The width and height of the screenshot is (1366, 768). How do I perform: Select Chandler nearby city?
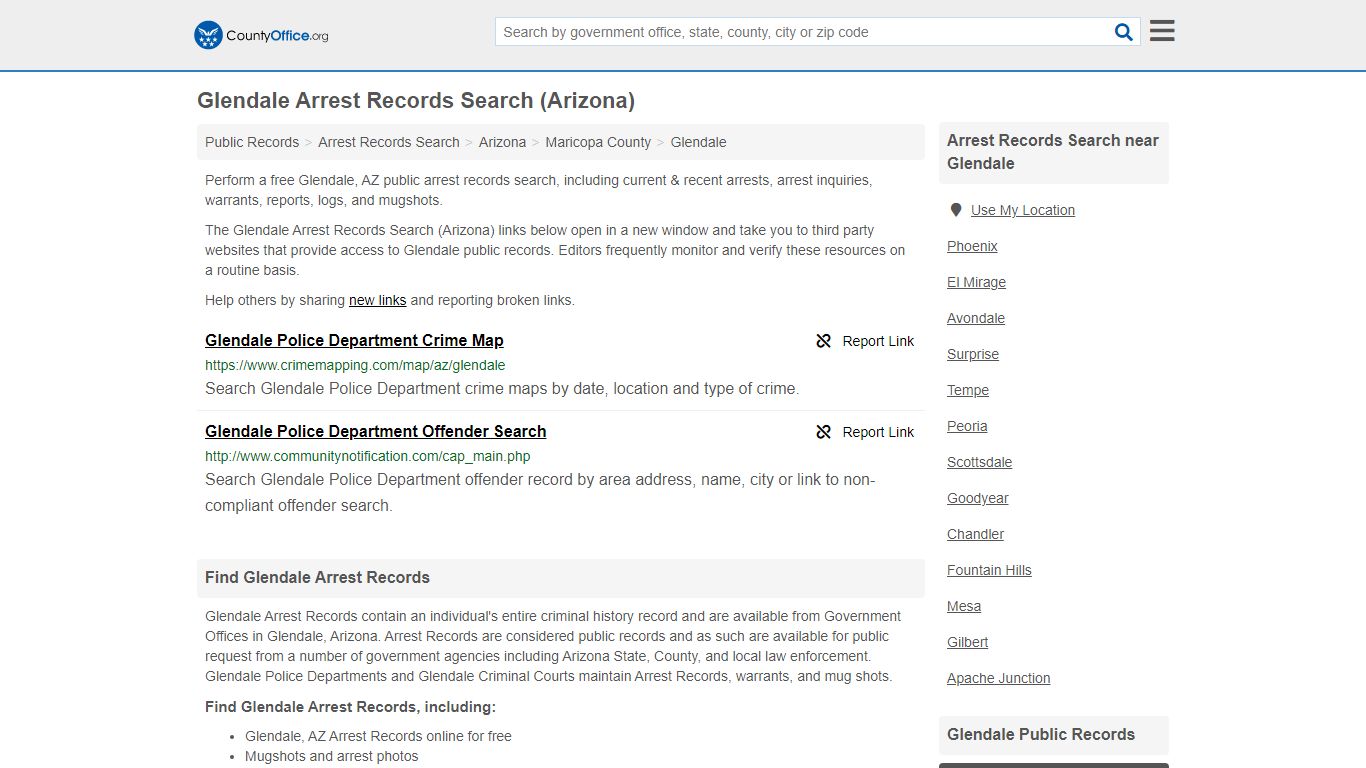[x=975, y=534]
